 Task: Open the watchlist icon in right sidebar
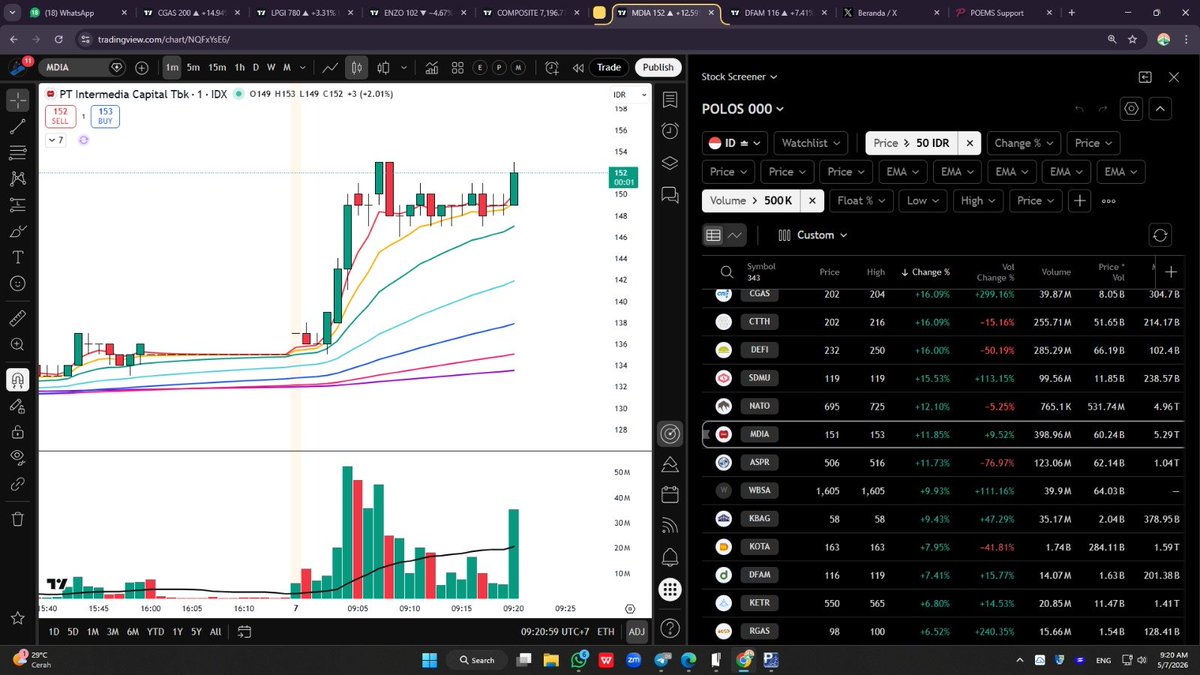[x=670, y=100]
